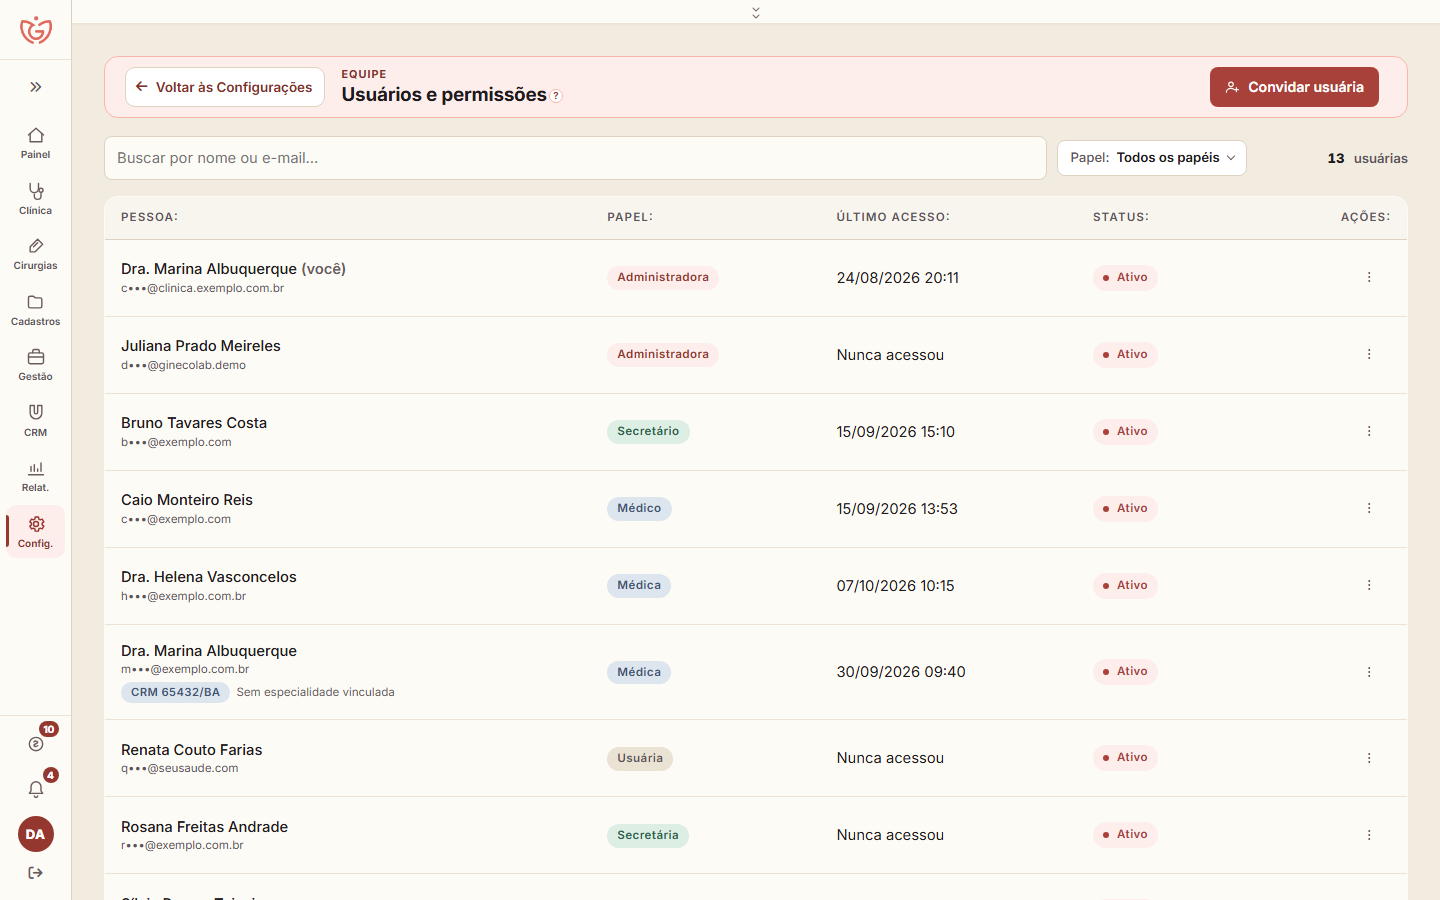Click Voltar às Configurações button

(x=225, y=87)
